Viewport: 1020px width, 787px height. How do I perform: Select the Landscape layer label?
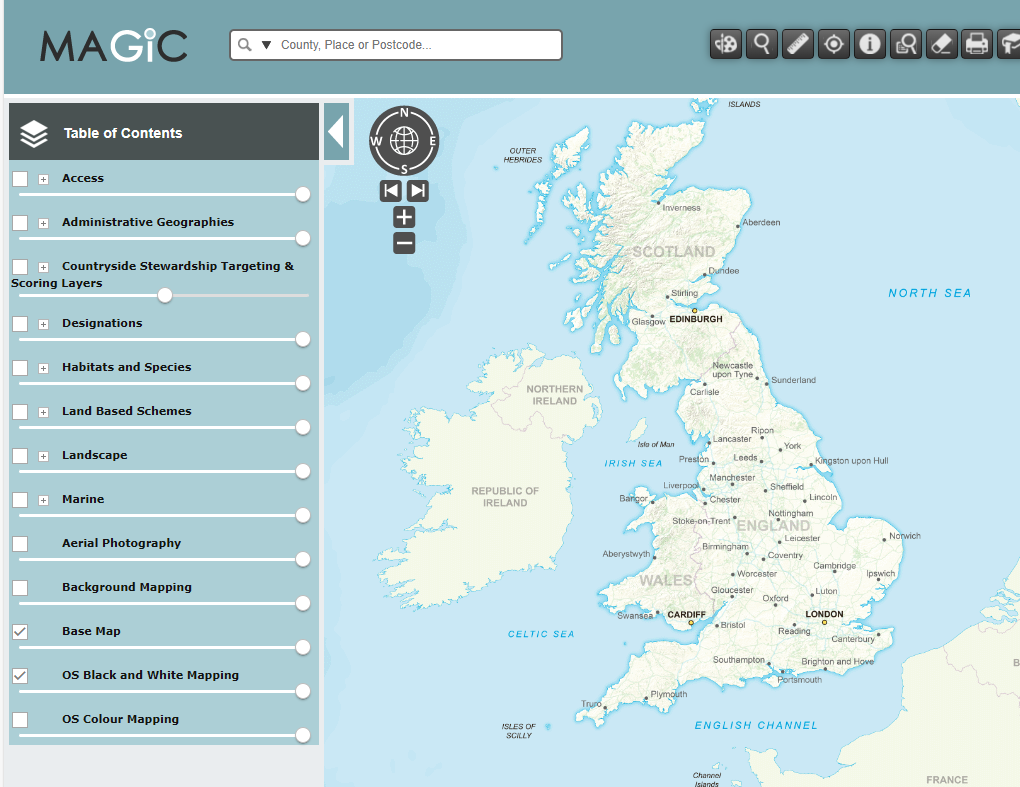click(x=94, y=455)
